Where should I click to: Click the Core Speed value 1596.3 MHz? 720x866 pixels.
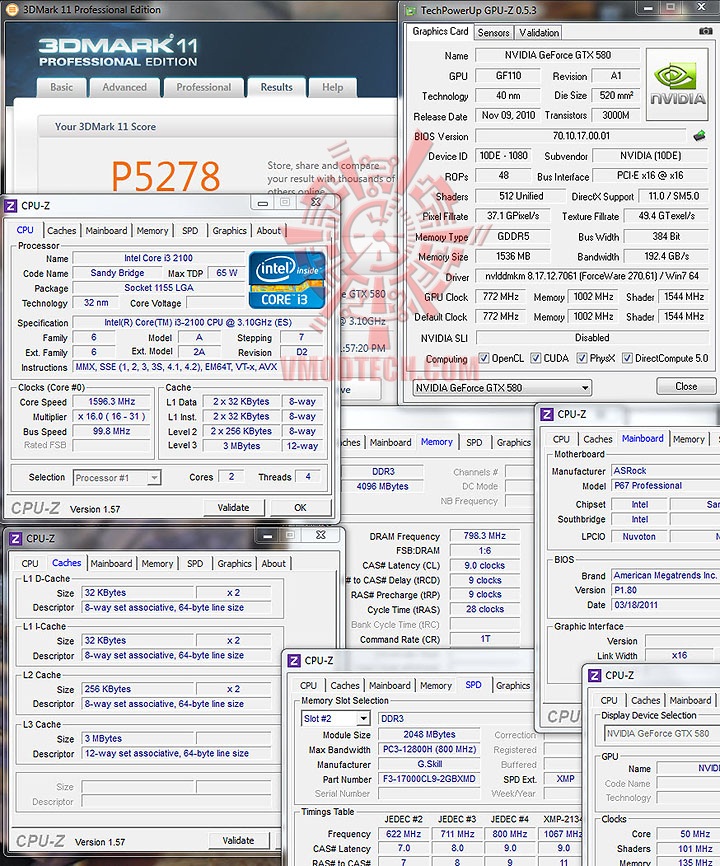click(112, 402)
